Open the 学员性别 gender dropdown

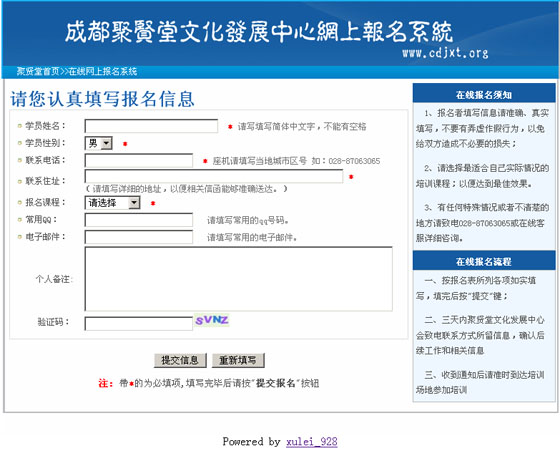[99, 143]
